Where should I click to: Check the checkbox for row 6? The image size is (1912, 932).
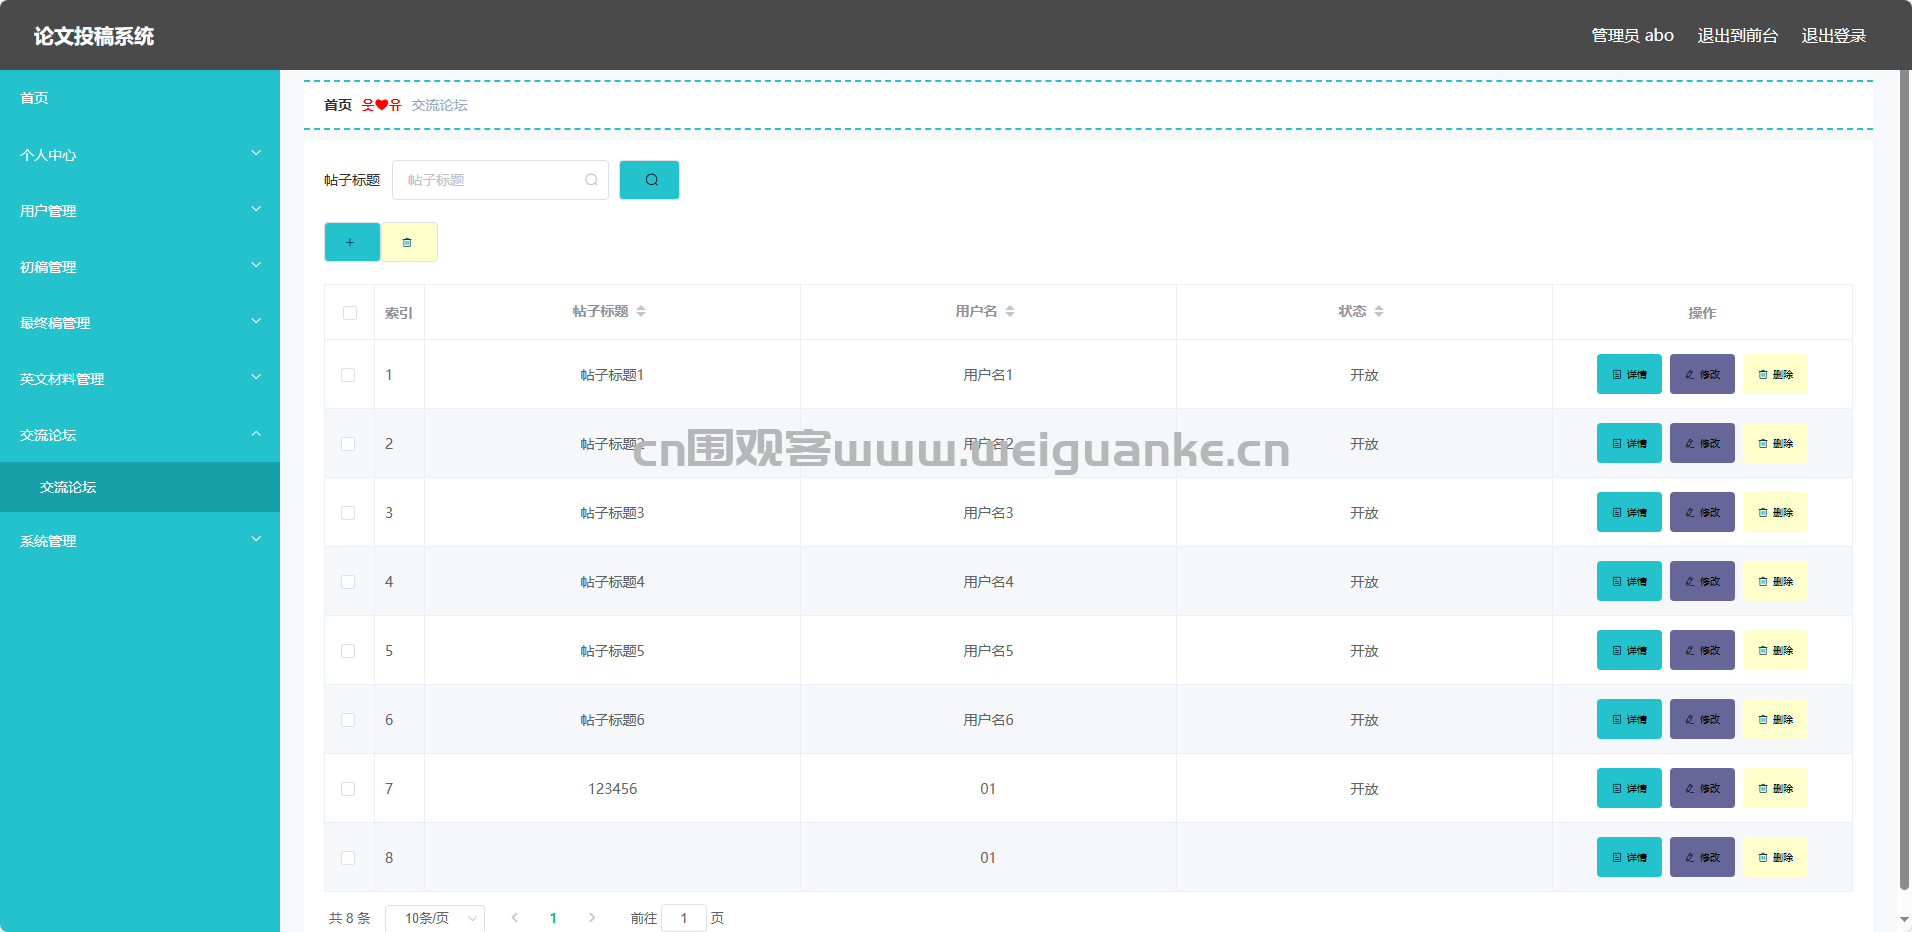[x=348, y=720]
